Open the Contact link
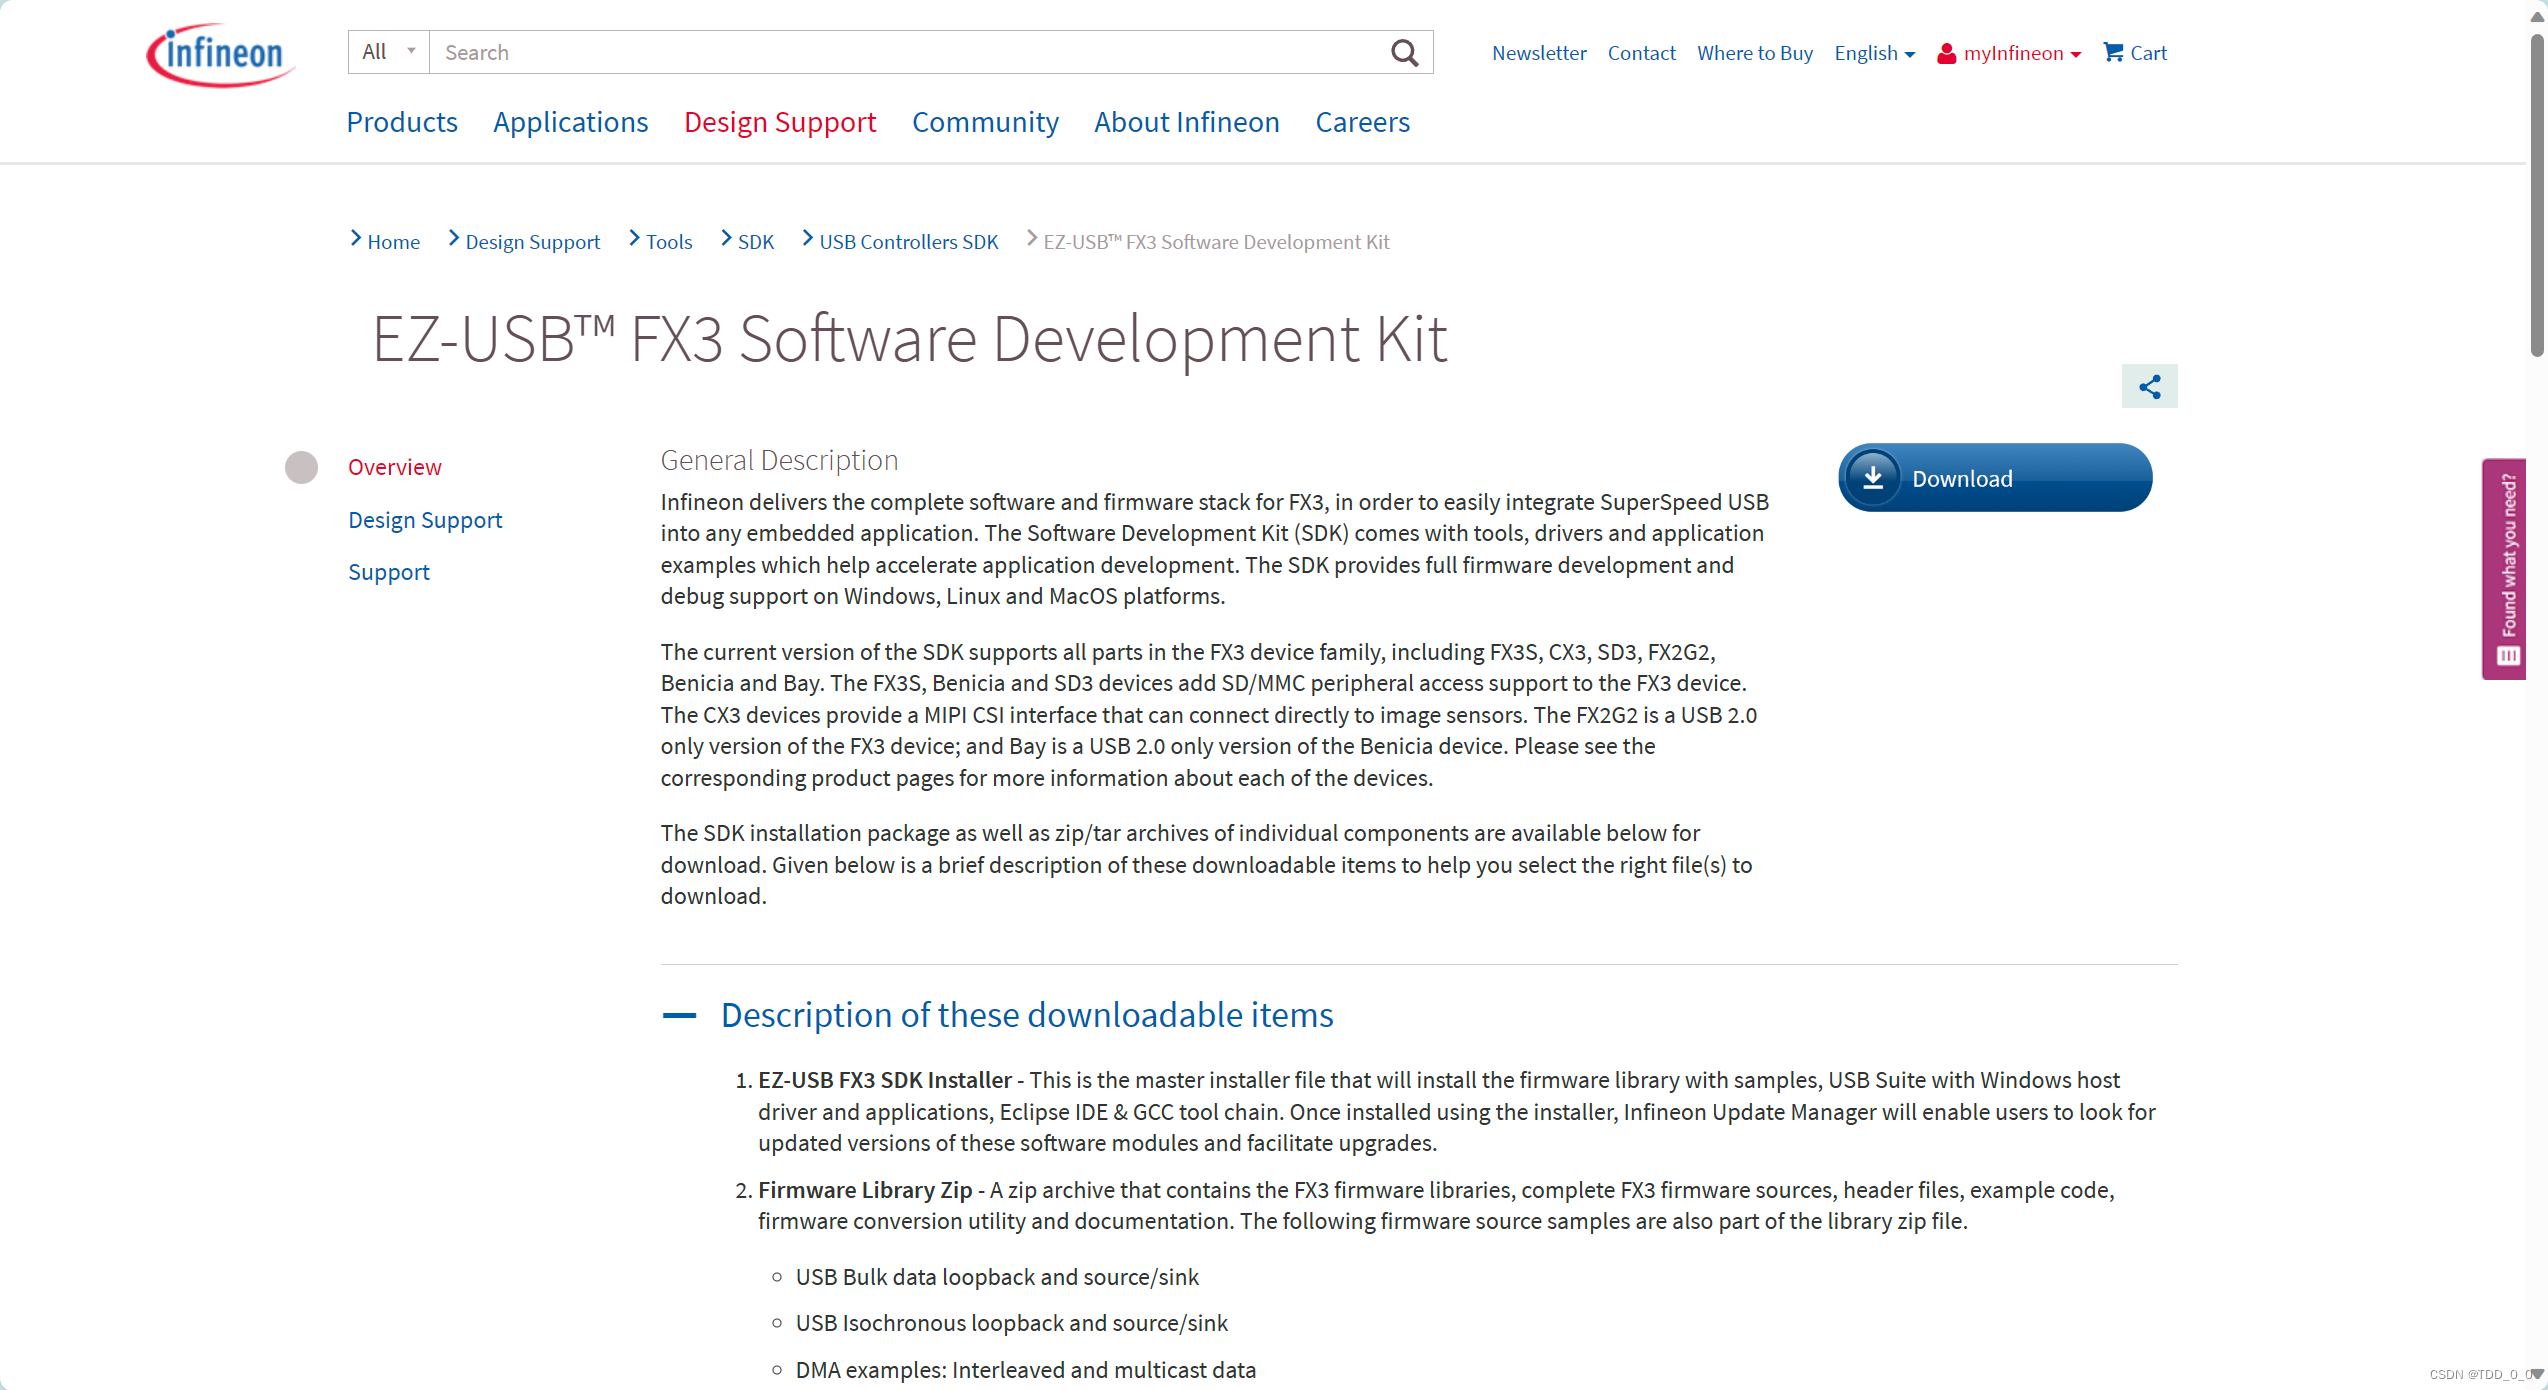Screen dimensions: 2548x1390 [1641, 53]
